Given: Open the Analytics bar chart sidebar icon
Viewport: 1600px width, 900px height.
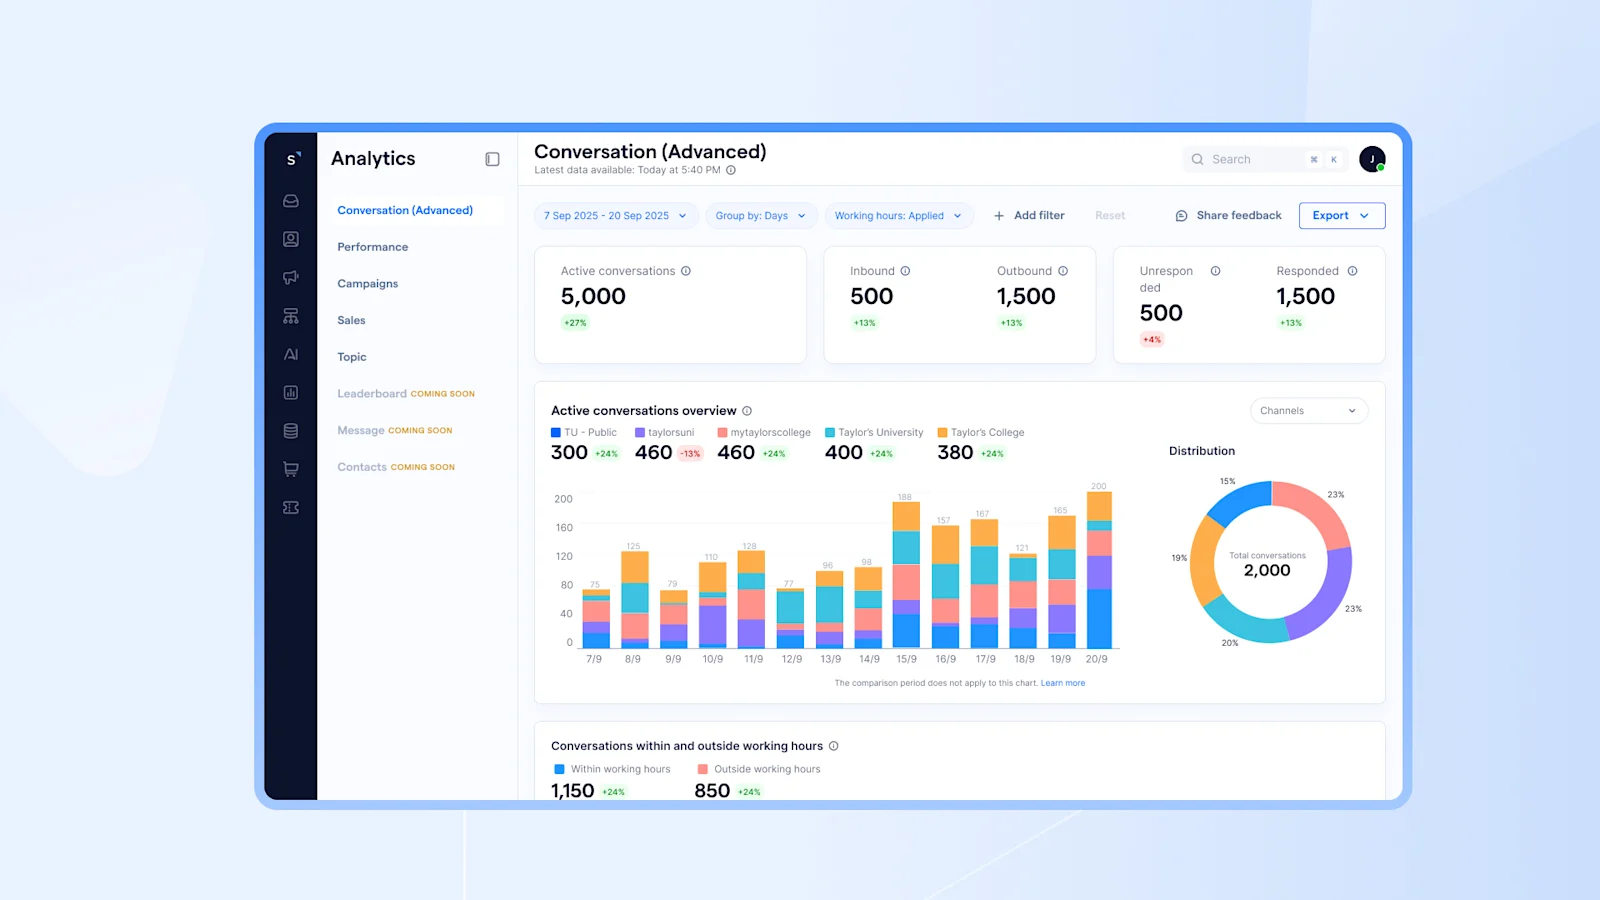Looking at the screenshot, I should tap(291, 393).
